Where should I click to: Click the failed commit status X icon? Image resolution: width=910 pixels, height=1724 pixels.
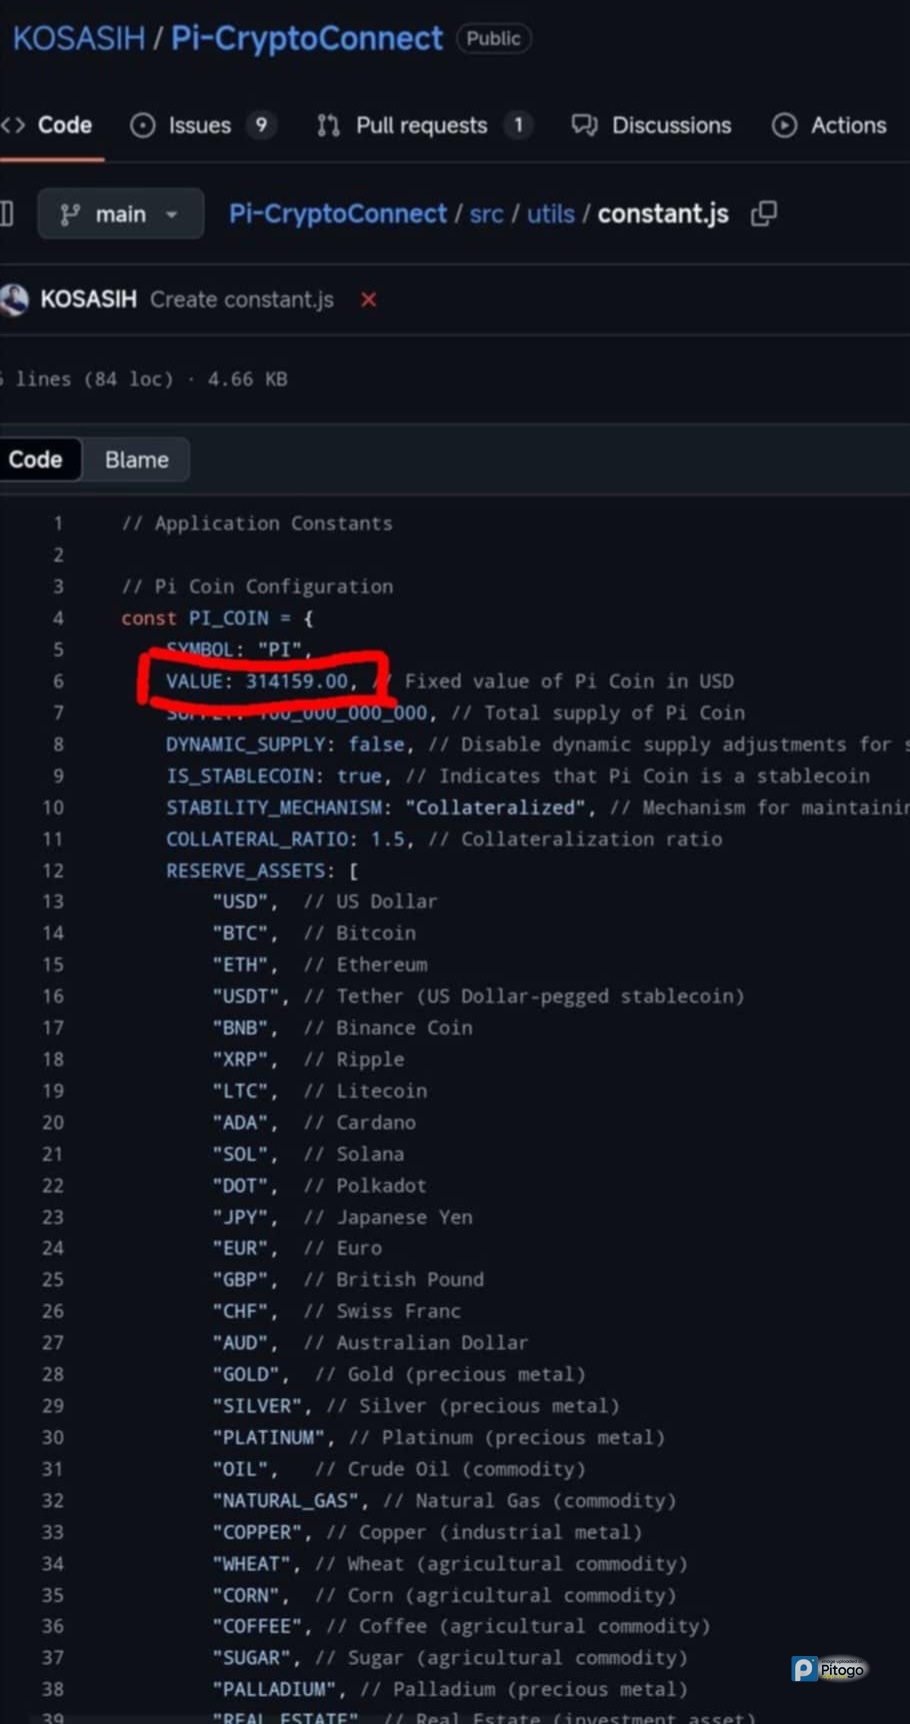[x=369, y=299]
